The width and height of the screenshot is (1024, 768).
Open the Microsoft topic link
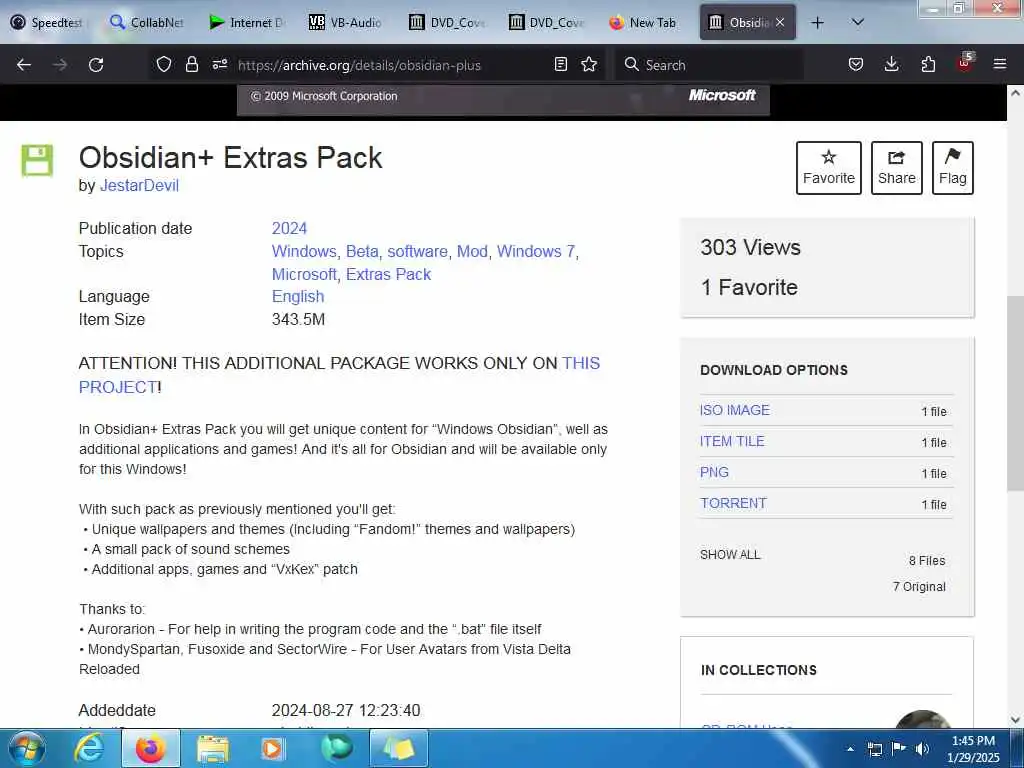pyautogui.click(x=304, y=274)
